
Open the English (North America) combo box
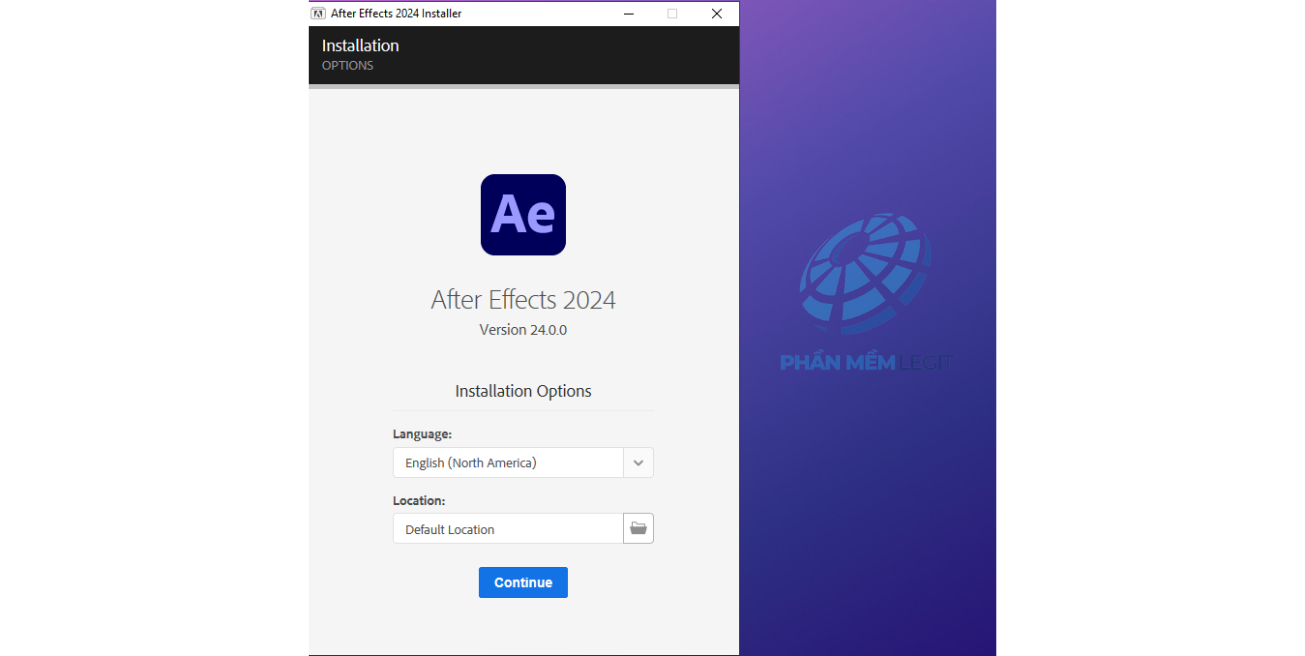tap(508, 463)
